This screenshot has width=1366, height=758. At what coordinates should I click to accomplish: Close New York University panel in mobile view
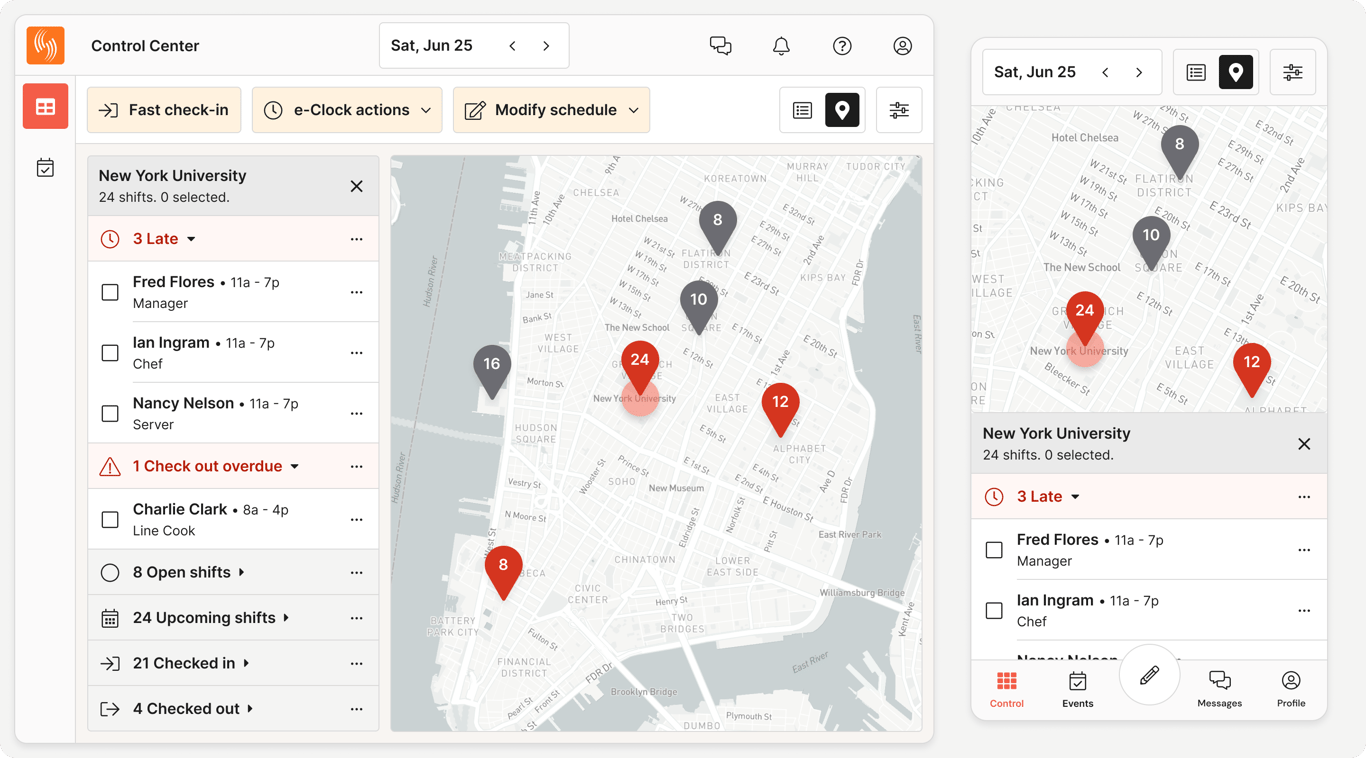(1304, 444)
